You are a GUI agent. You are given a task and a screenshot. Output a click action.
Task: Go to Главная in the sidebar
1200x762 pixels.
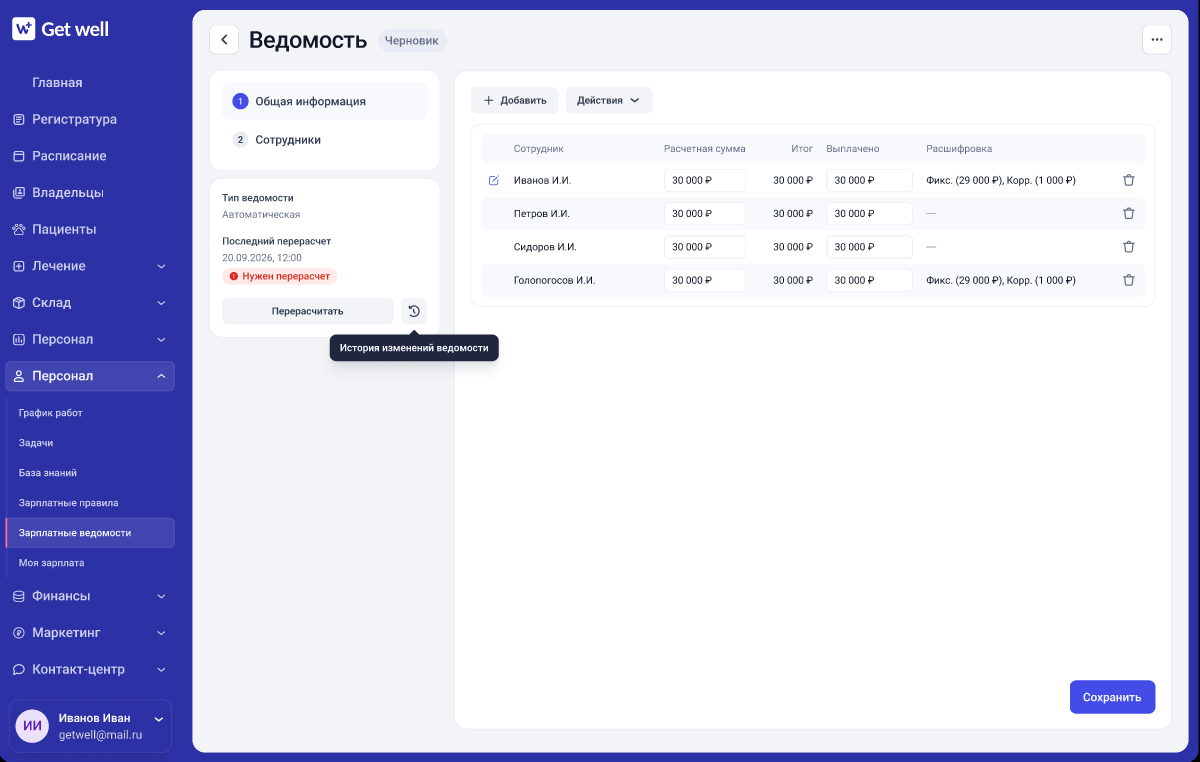(57, 83)
